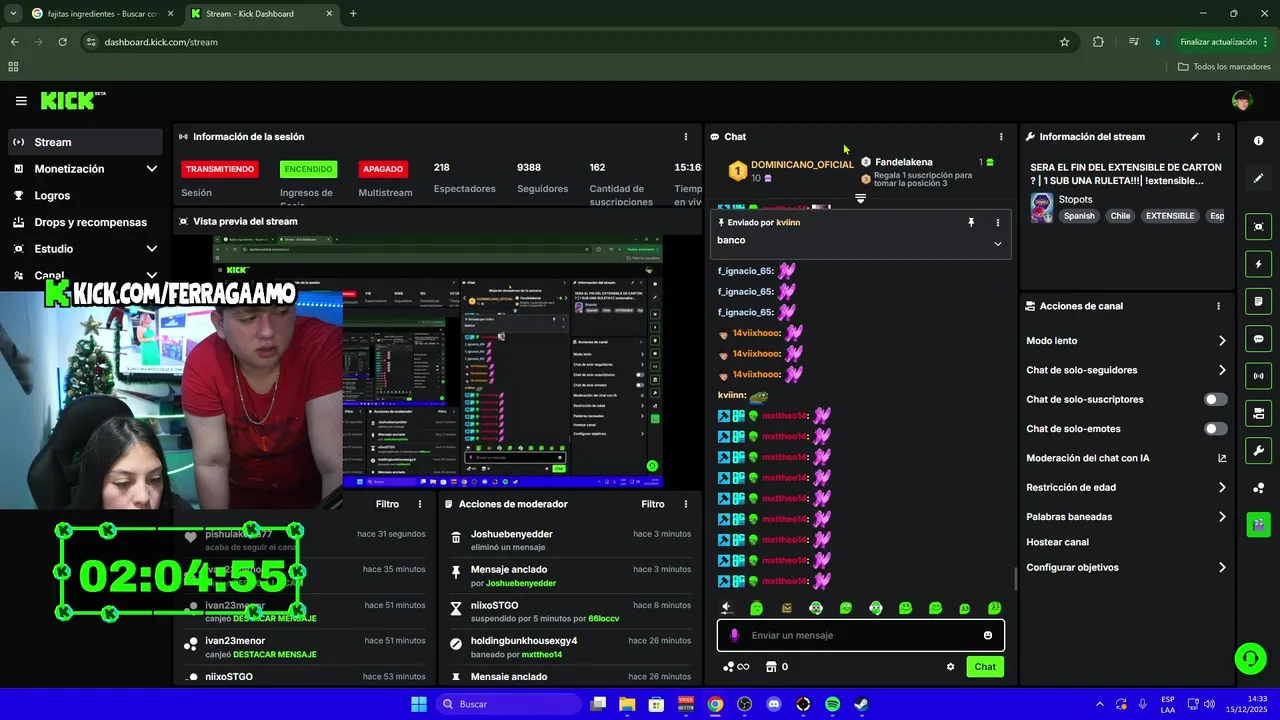This screenshot has height=720, width=1280.
Task: Open the Kick hamburger navigation menu
Action: (21, 101)
